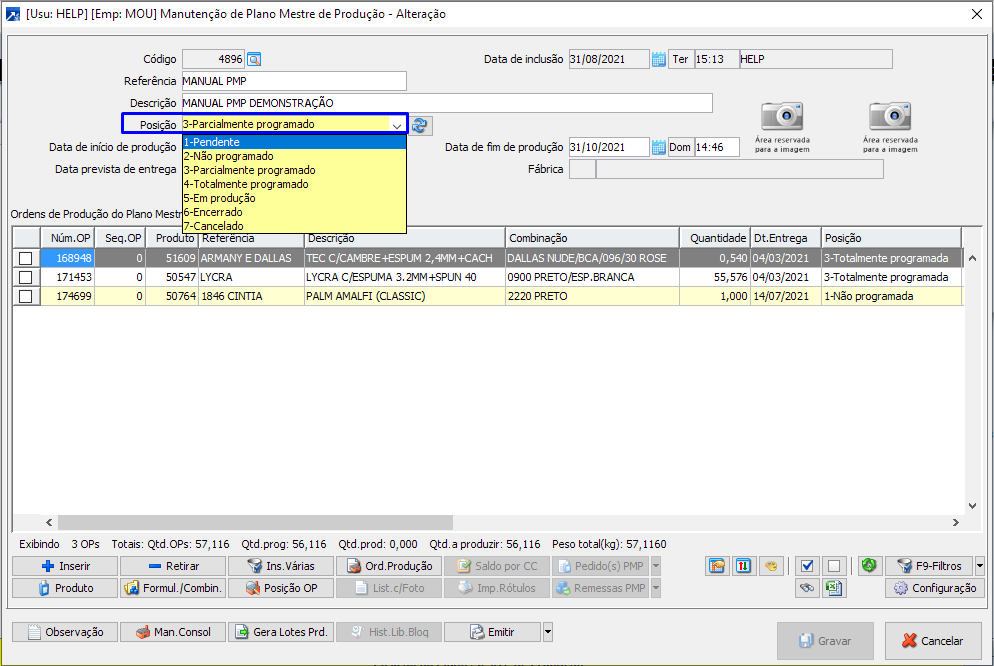Image resolution: width=994 pixels, height=666 pixels.
Task: Open Ord.Produção
Action: point(389,566)
